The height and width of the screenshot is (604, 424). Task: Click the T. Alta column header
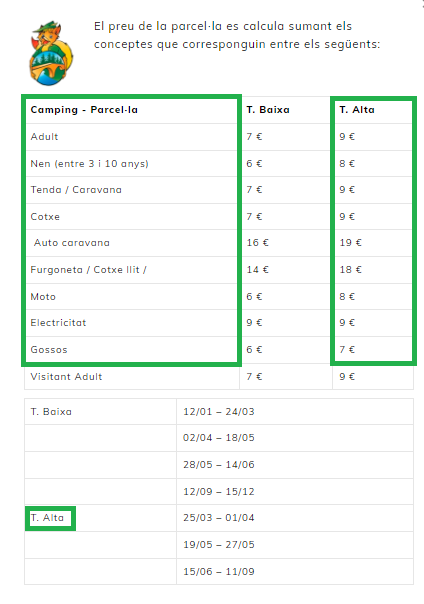point(357,110)
